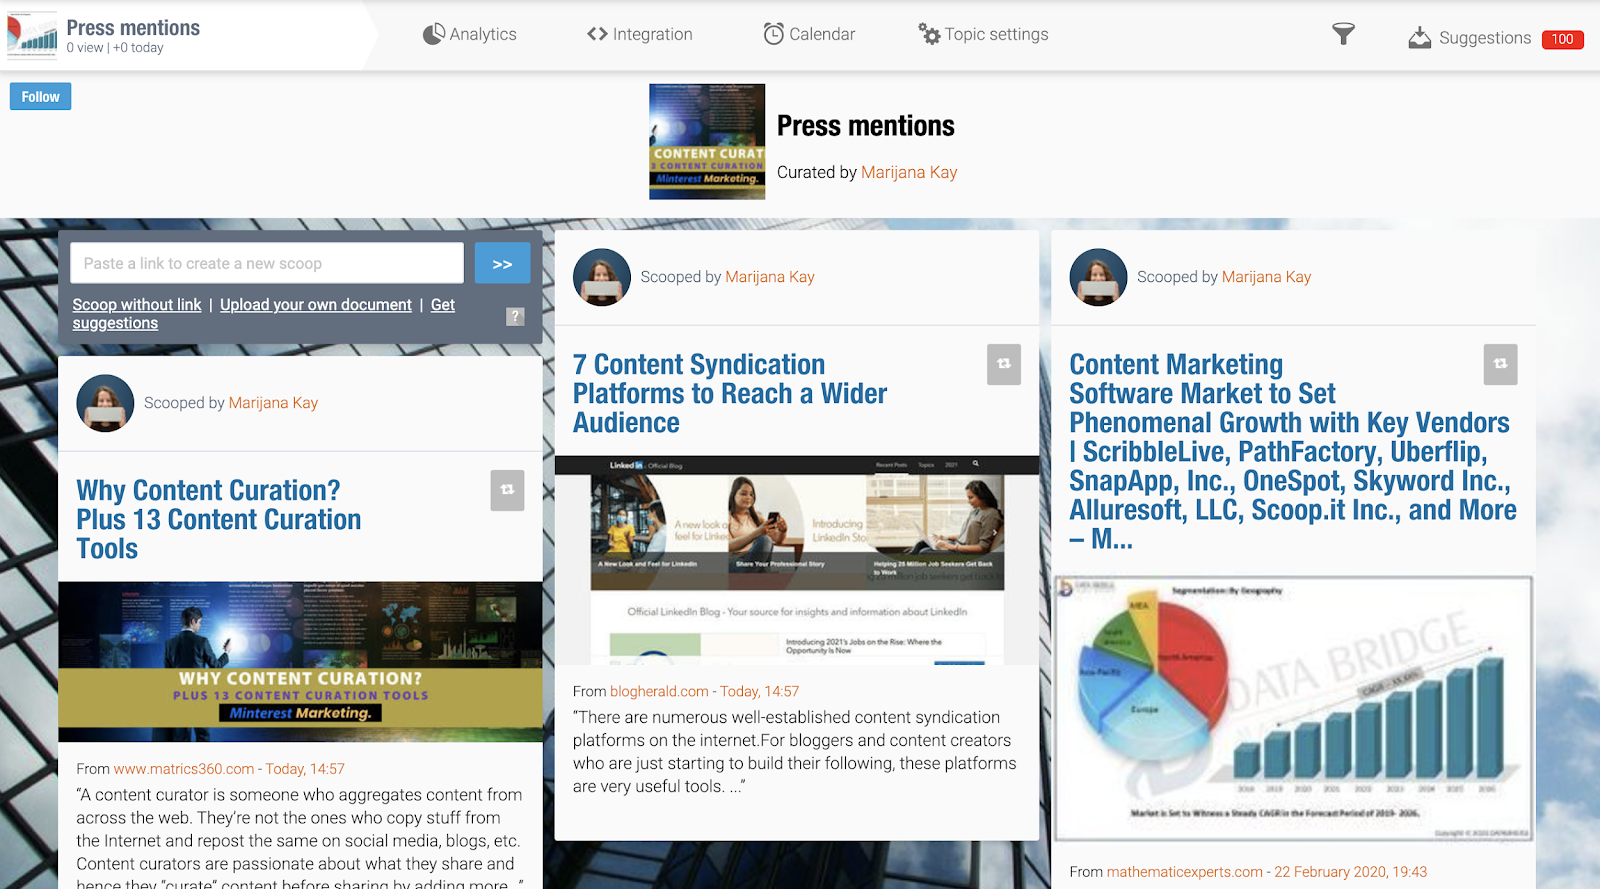This screenshot has height=889, width=1600.
Task: Click the Today, 14:57 timestamp under blogherald.com
Action: pyautogui.click(x=759, y=691)
